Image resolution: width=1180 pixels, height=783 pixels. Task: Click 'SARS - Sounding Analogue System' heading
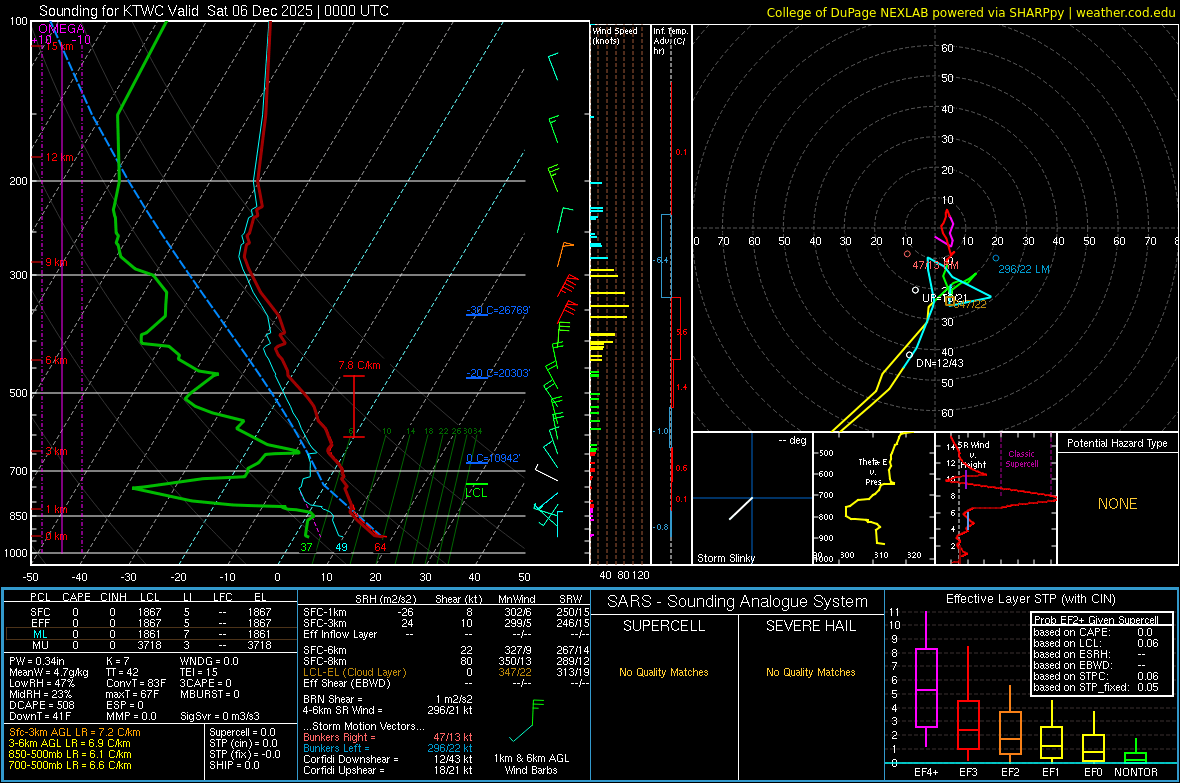pyautogui.click(x=738, y=602)
